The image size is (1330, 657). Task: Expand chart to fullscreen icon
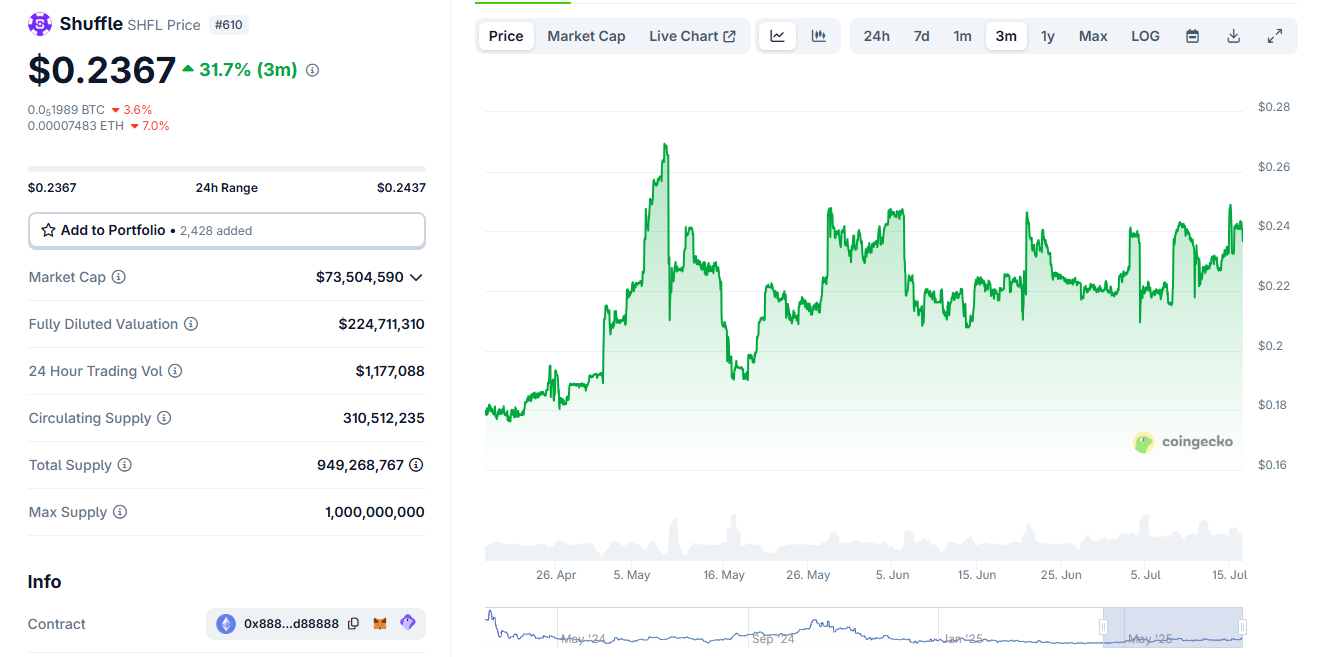click(1274, 36)
